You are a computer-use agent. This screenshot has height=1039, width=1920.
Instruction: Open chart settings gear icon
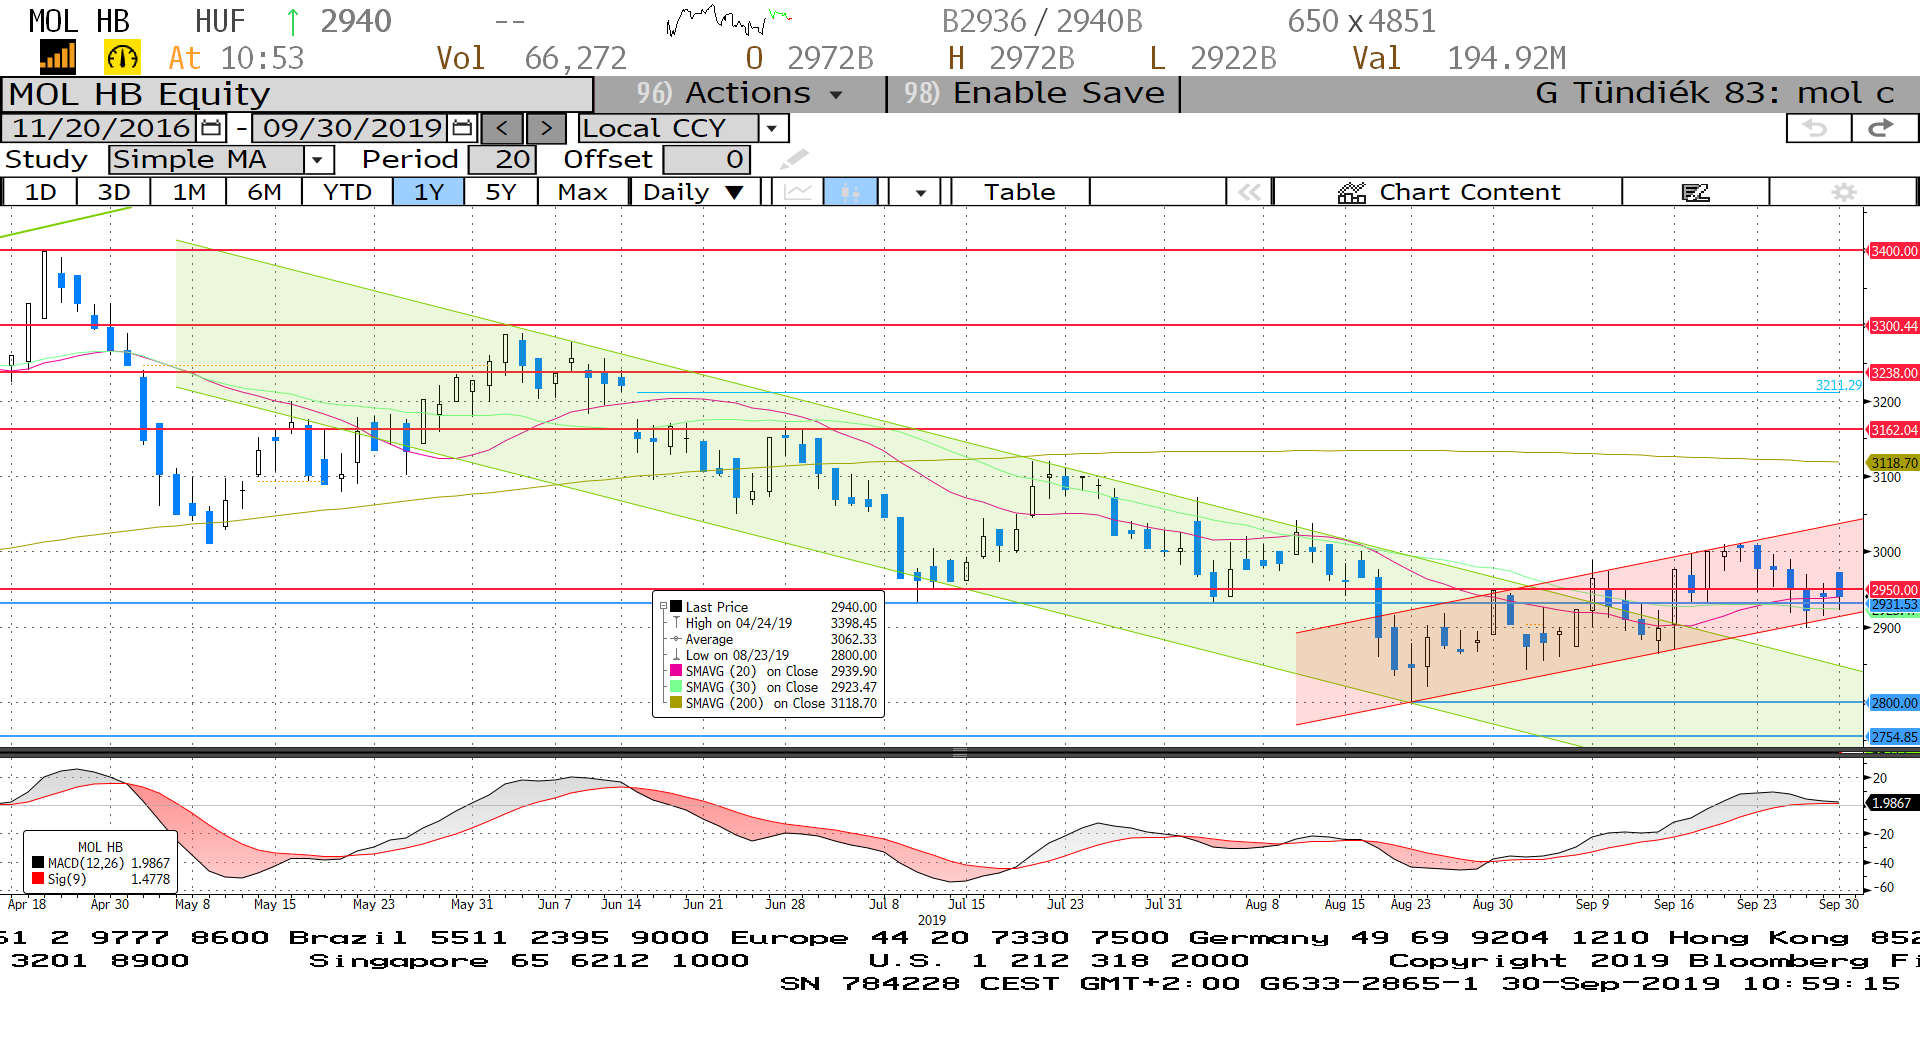1844,192
